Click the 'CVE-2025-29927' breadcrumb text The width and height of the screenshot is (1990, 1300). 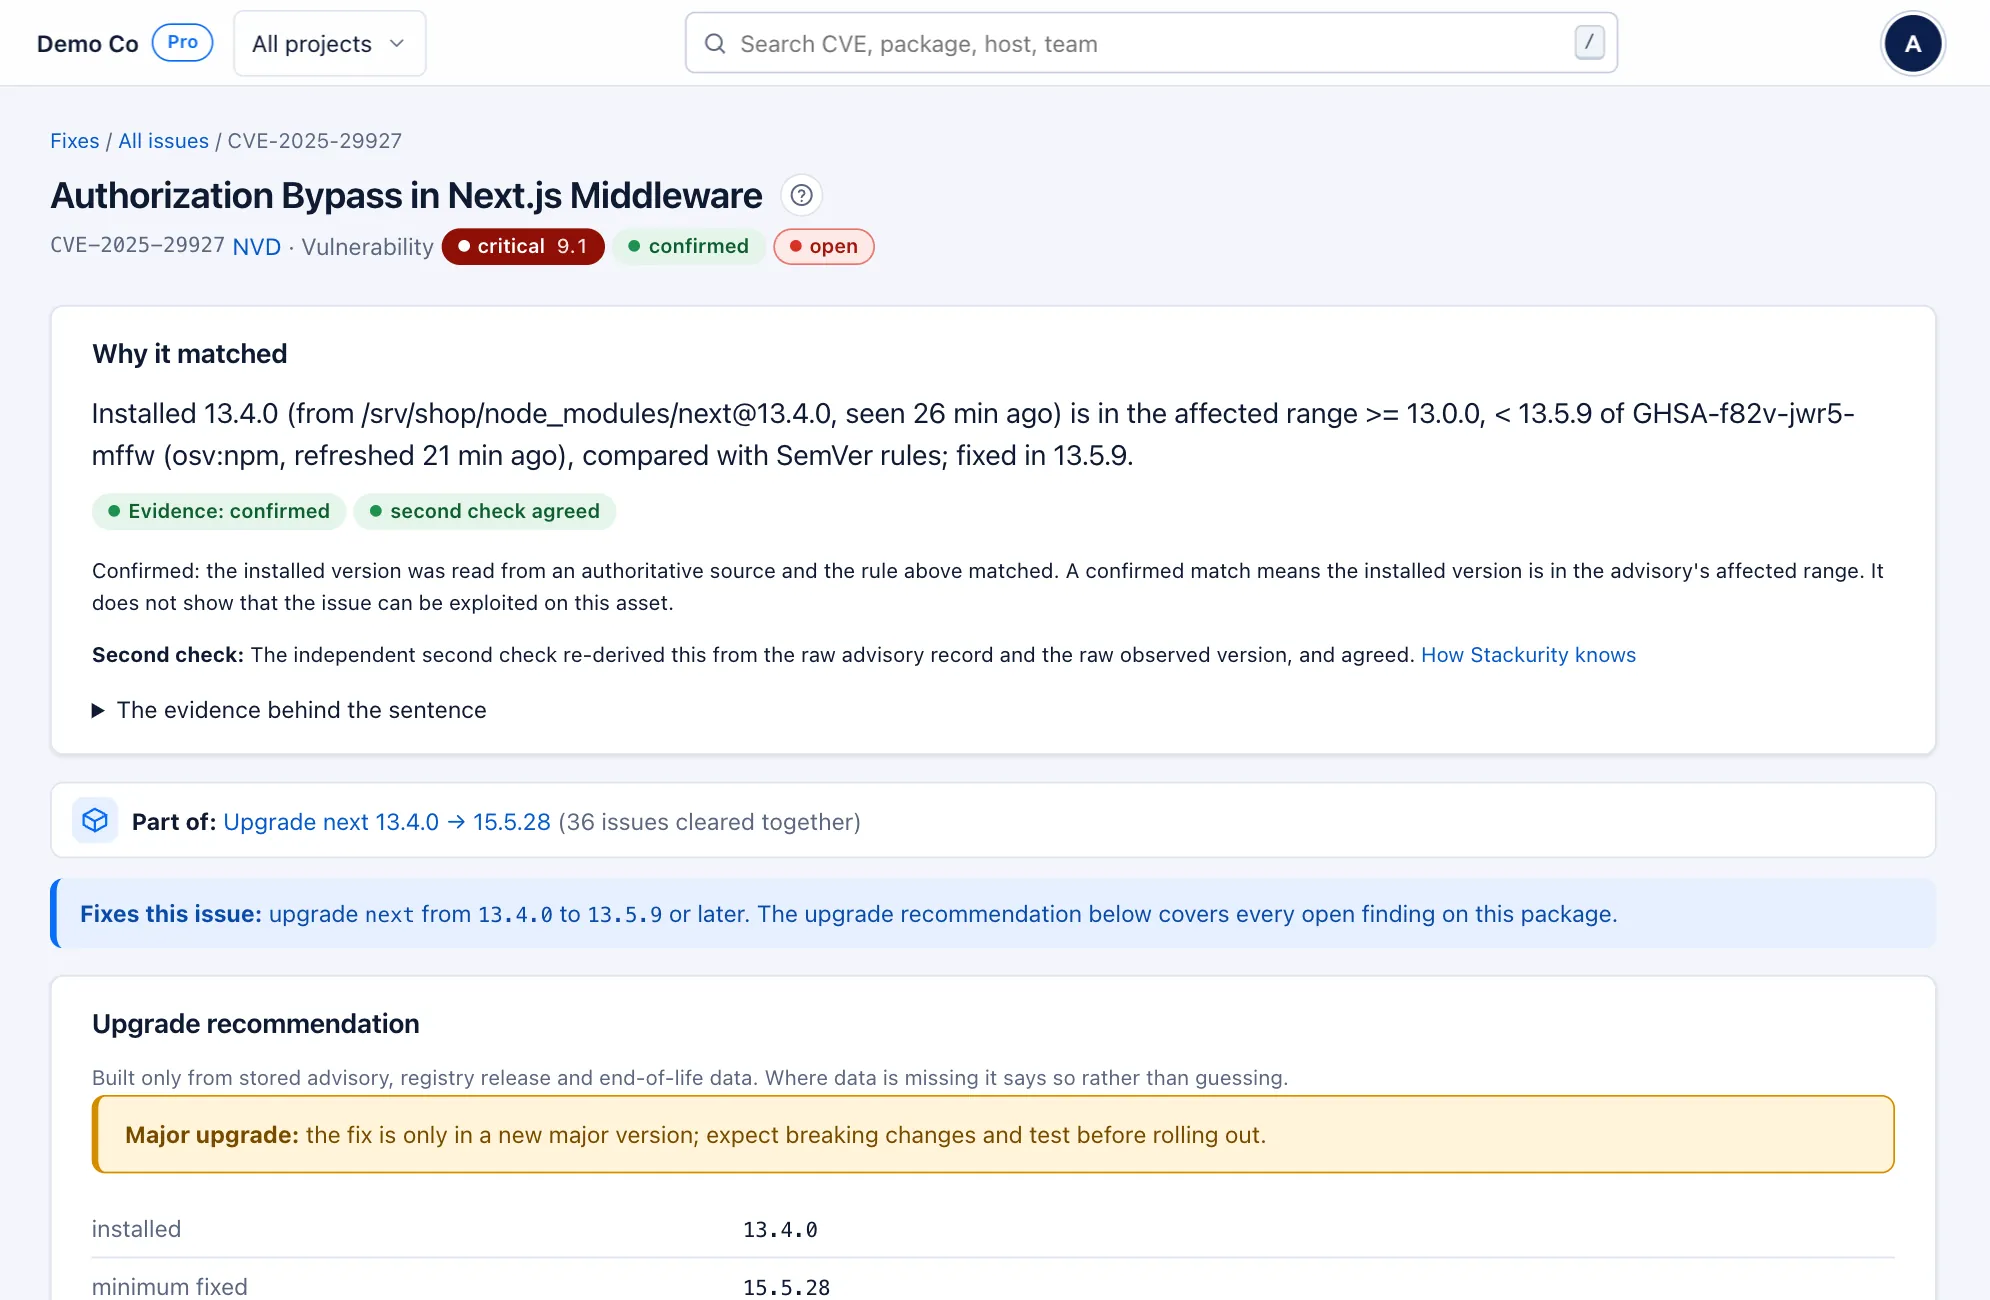314,141
